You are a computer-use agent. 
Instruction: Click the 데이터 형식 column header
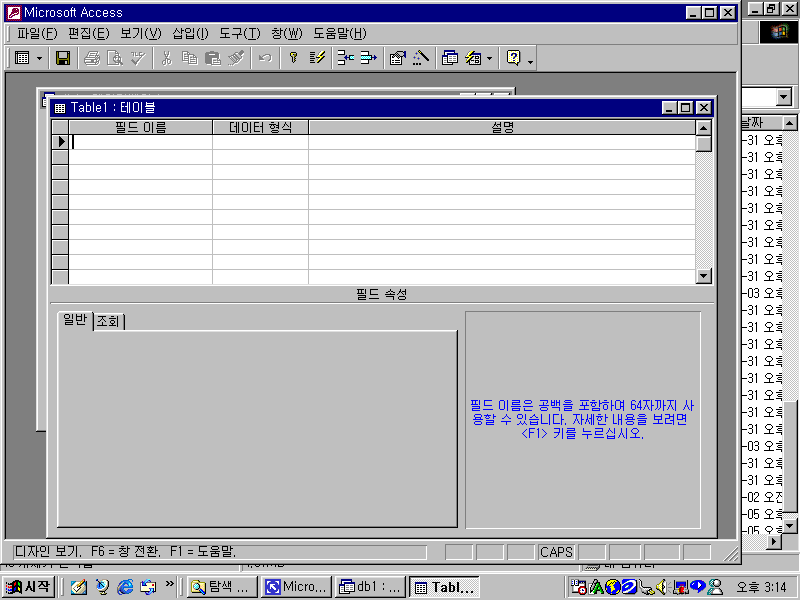click(260, 128)
